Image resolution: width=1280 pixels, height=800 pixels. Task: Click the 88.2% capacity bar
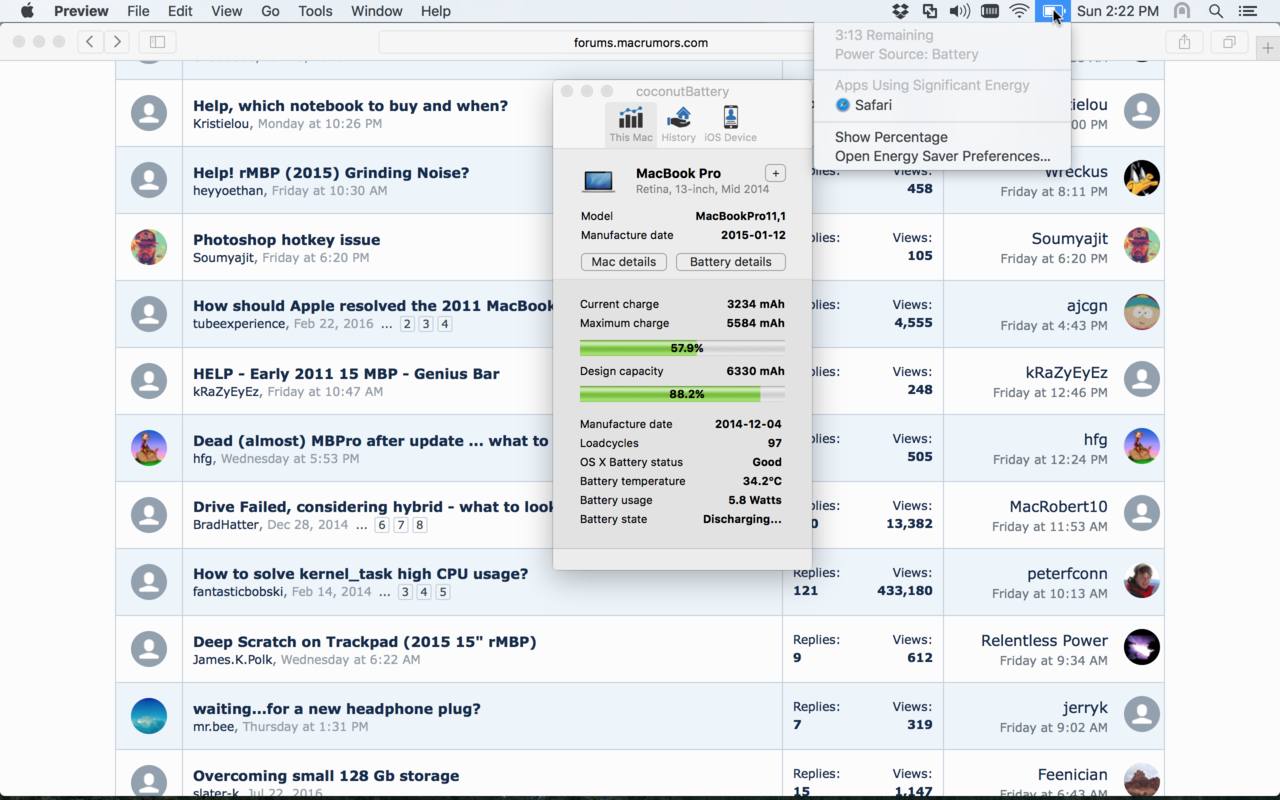[x=682, y=394]
